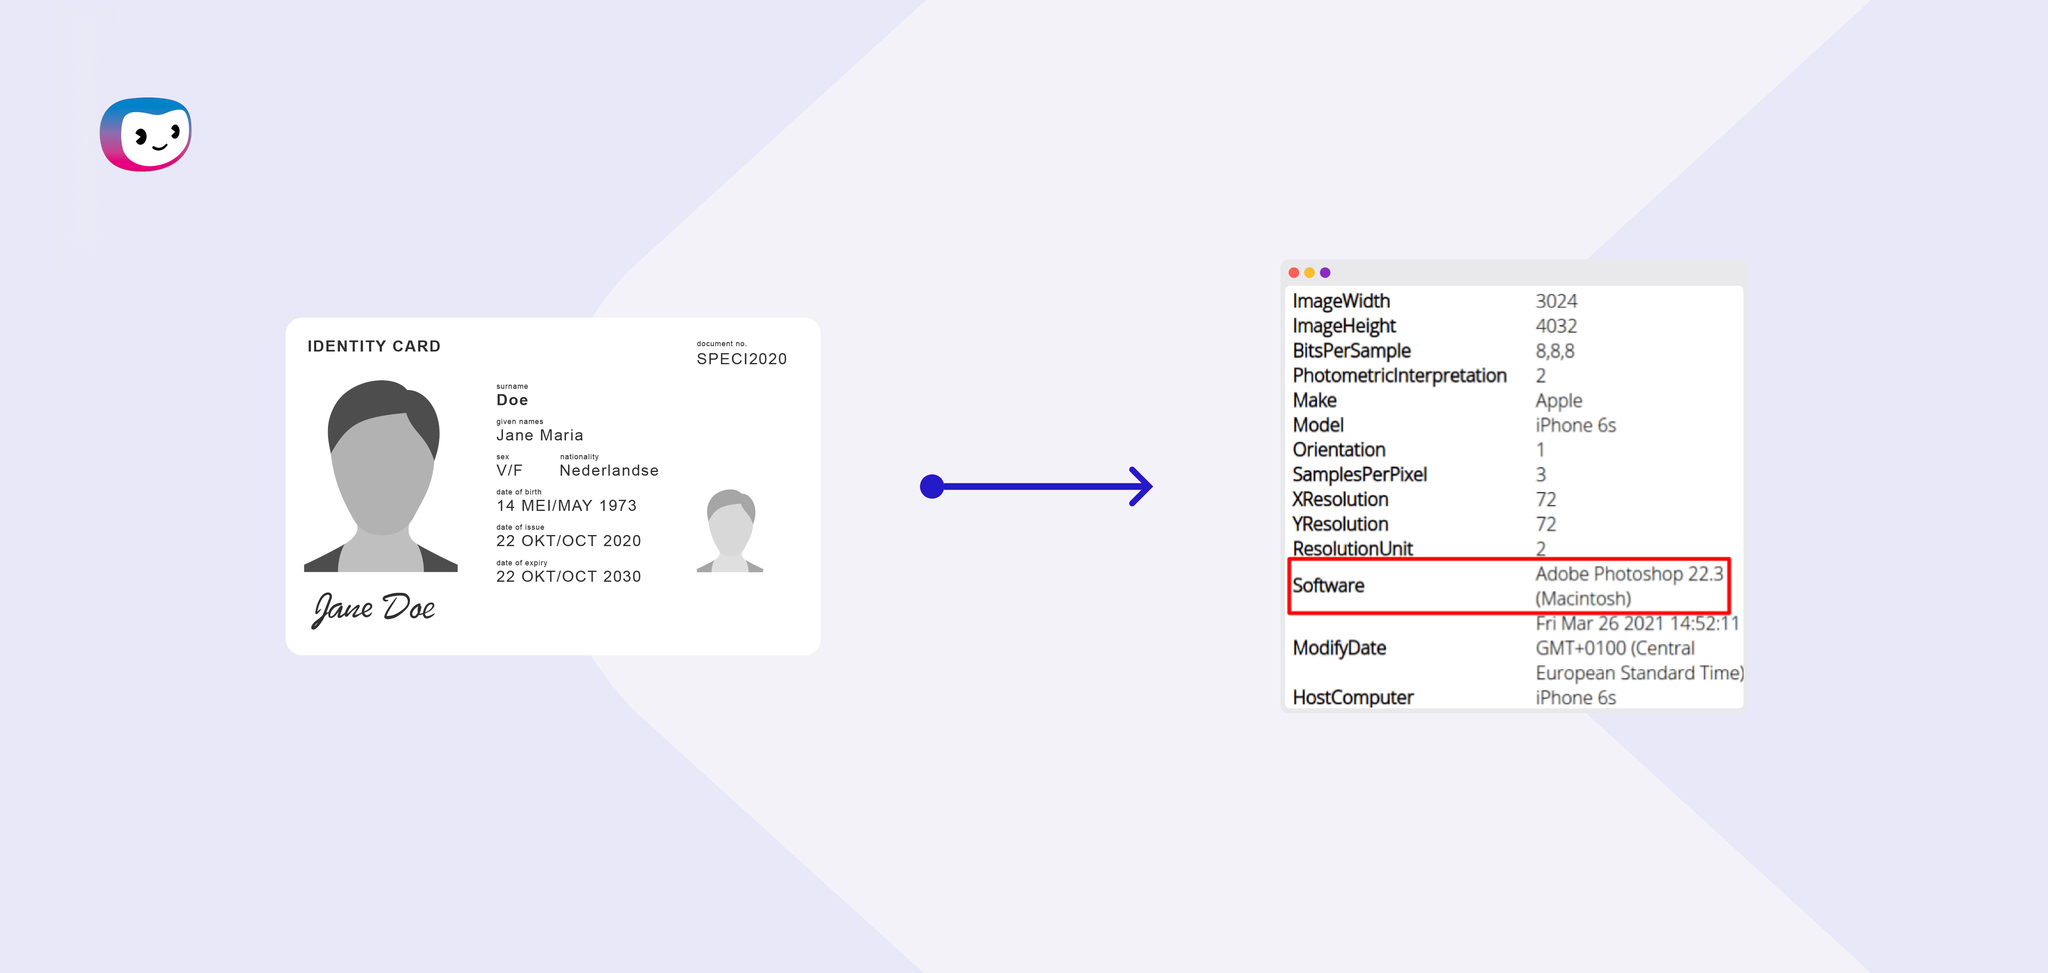Screen dimensions: 2048x973
Task: Select the small ghost portrait on the identity card
Action: 730,530
